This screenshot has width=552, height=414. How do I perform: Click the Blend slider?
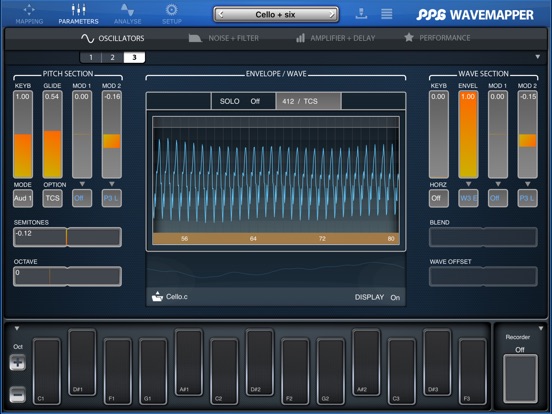[483, 237]
